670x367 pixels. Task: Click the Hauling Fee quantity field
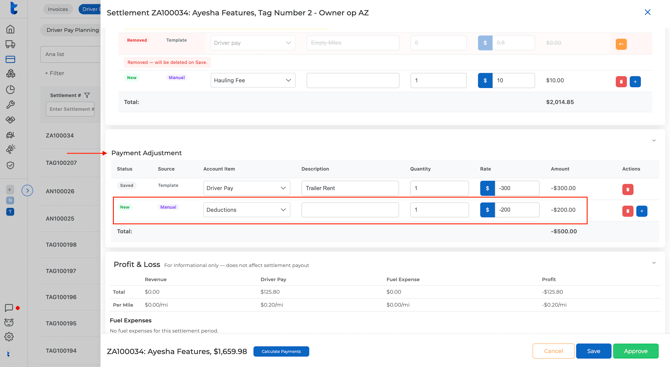pyautogui.click(x=438, y=80)
